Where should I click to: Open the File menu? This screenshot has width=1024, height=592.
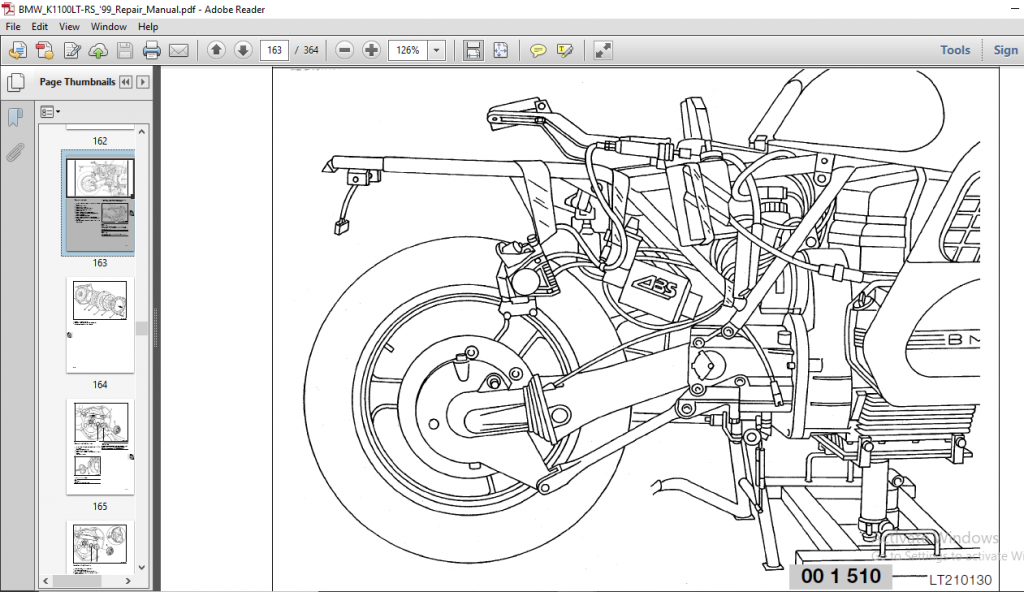tap(13, 27)
